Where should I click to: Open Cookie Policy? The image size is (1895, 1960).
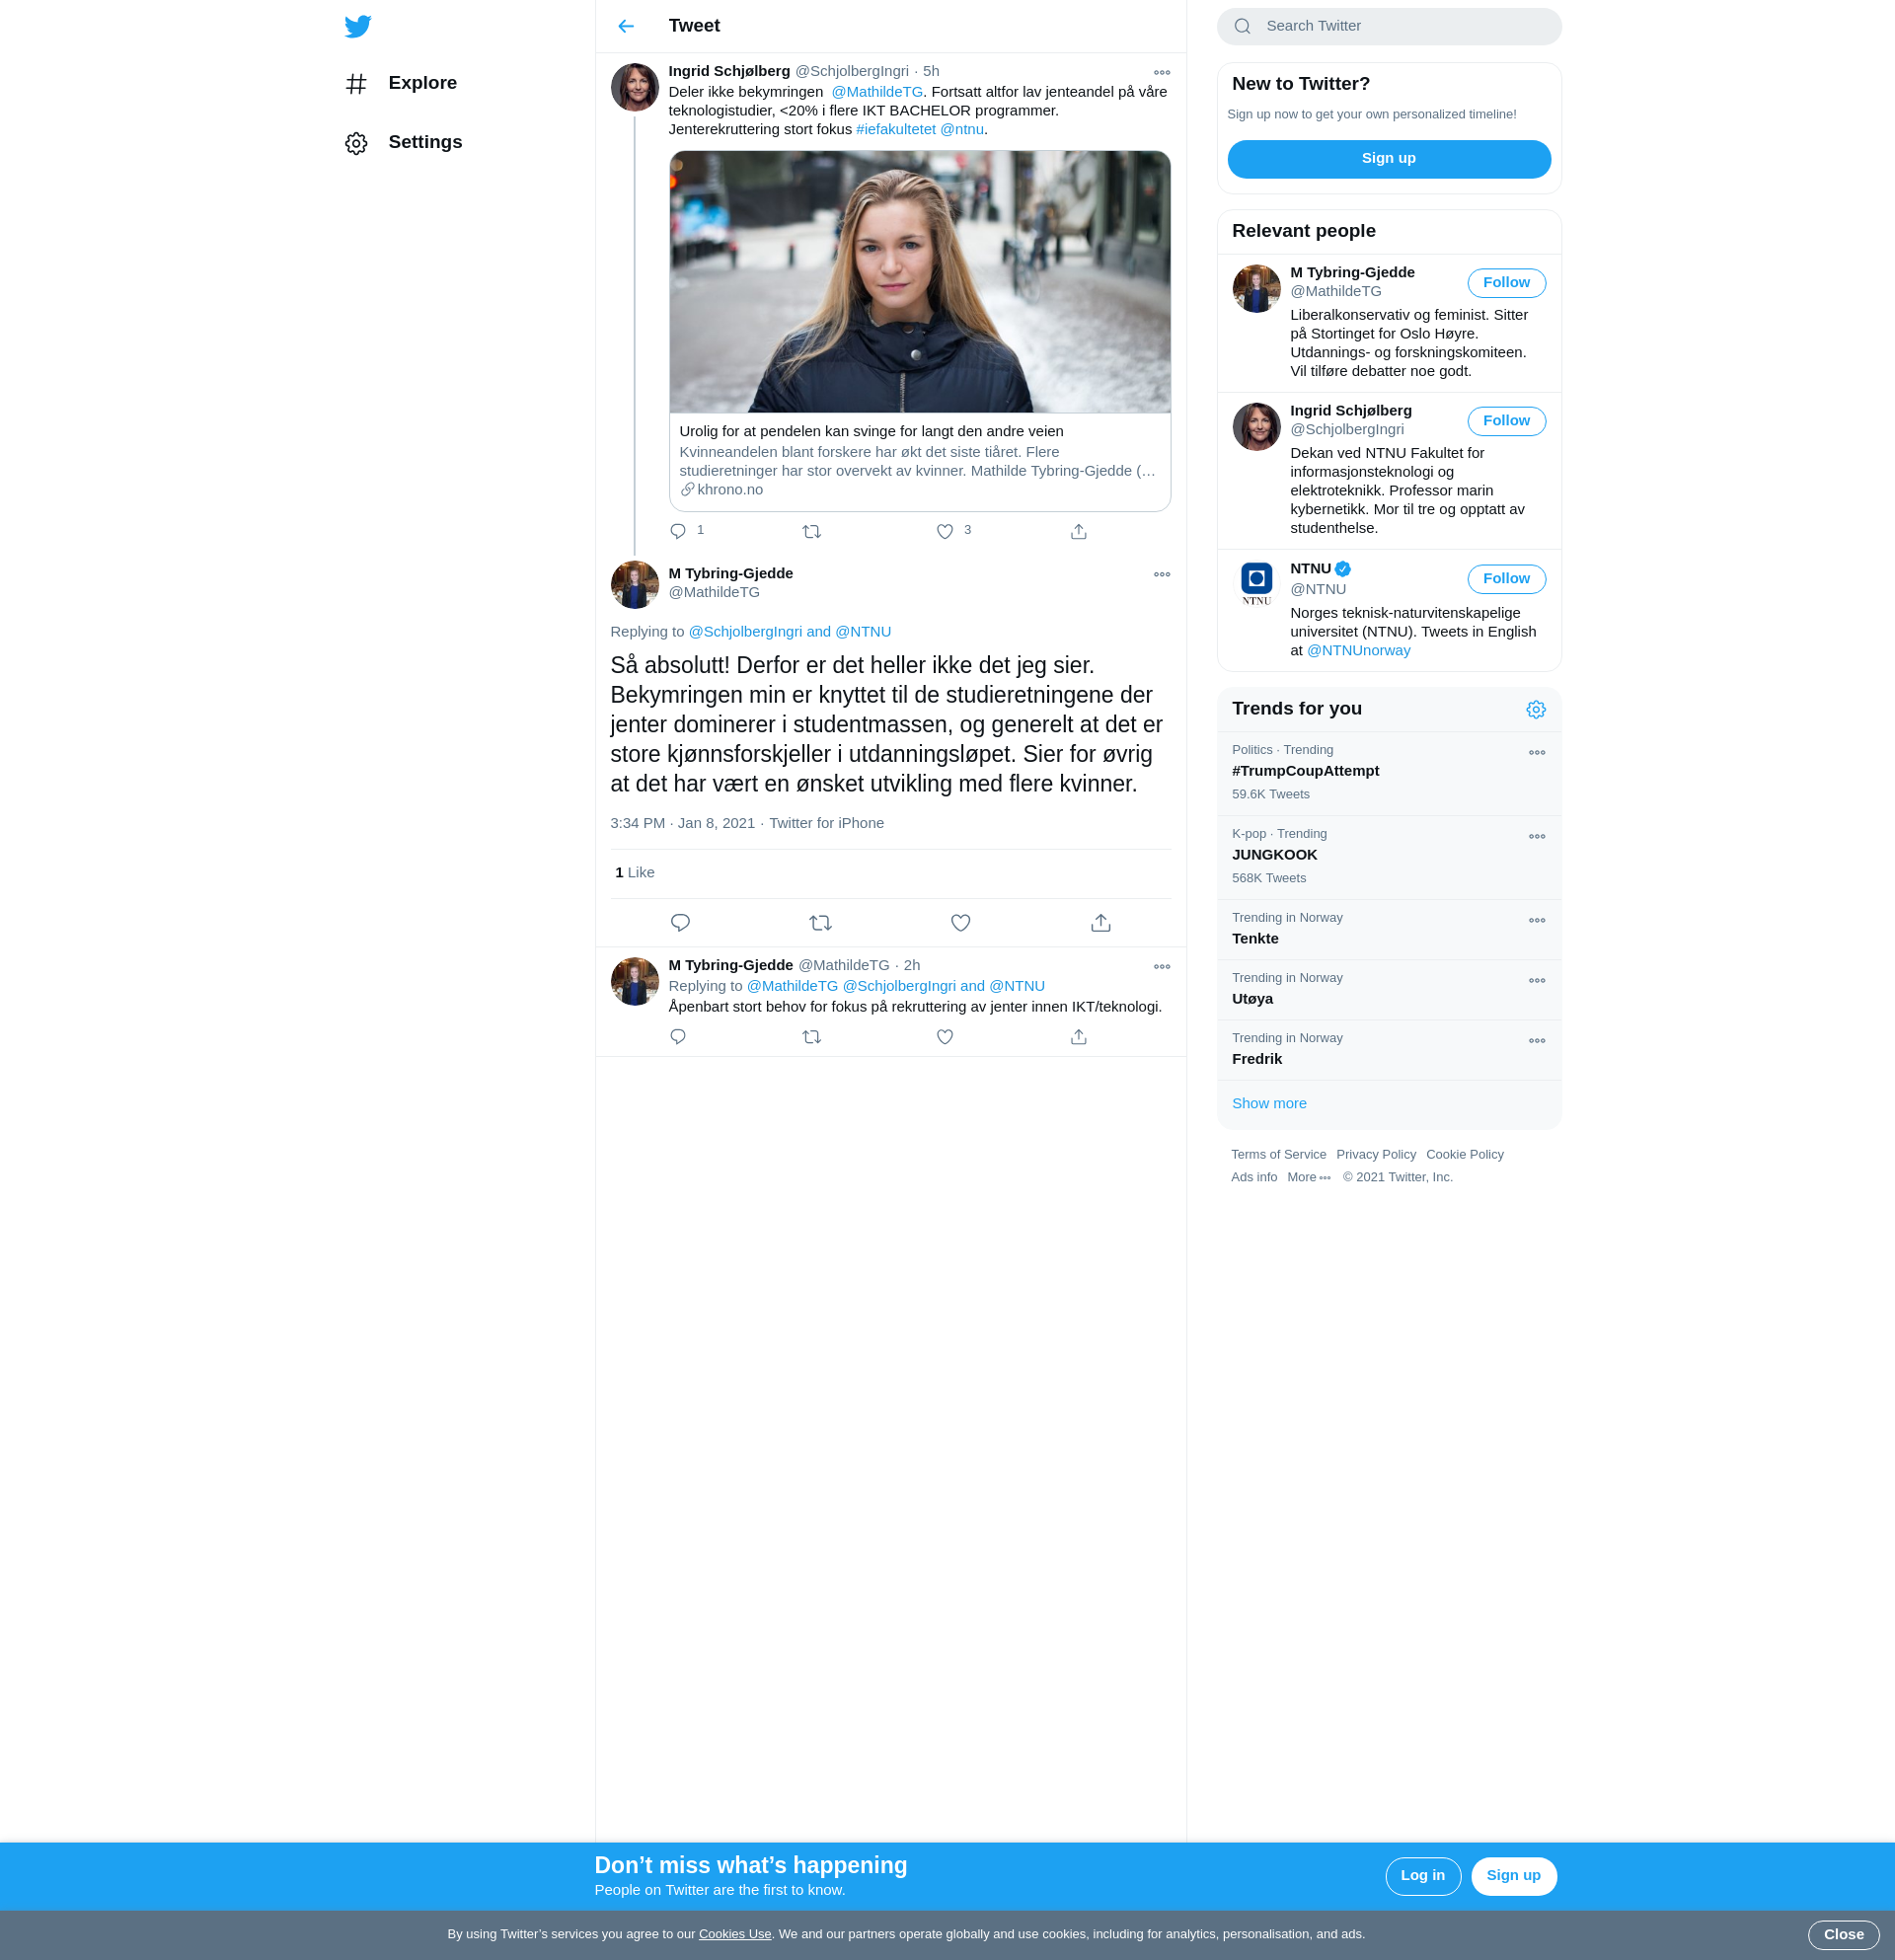(x=1464, y=1154)
